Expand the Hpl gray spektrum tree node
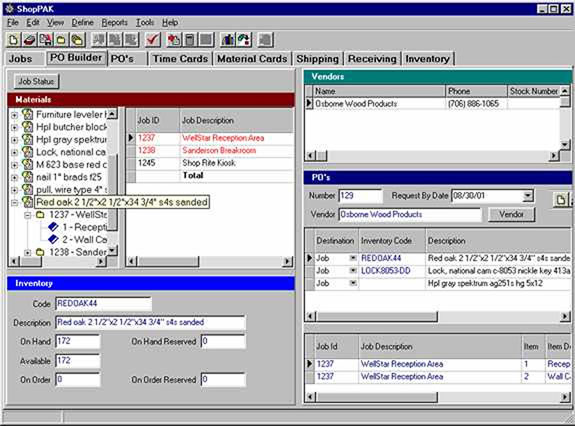Screen dimensions: 575x426 coord(14,140)
